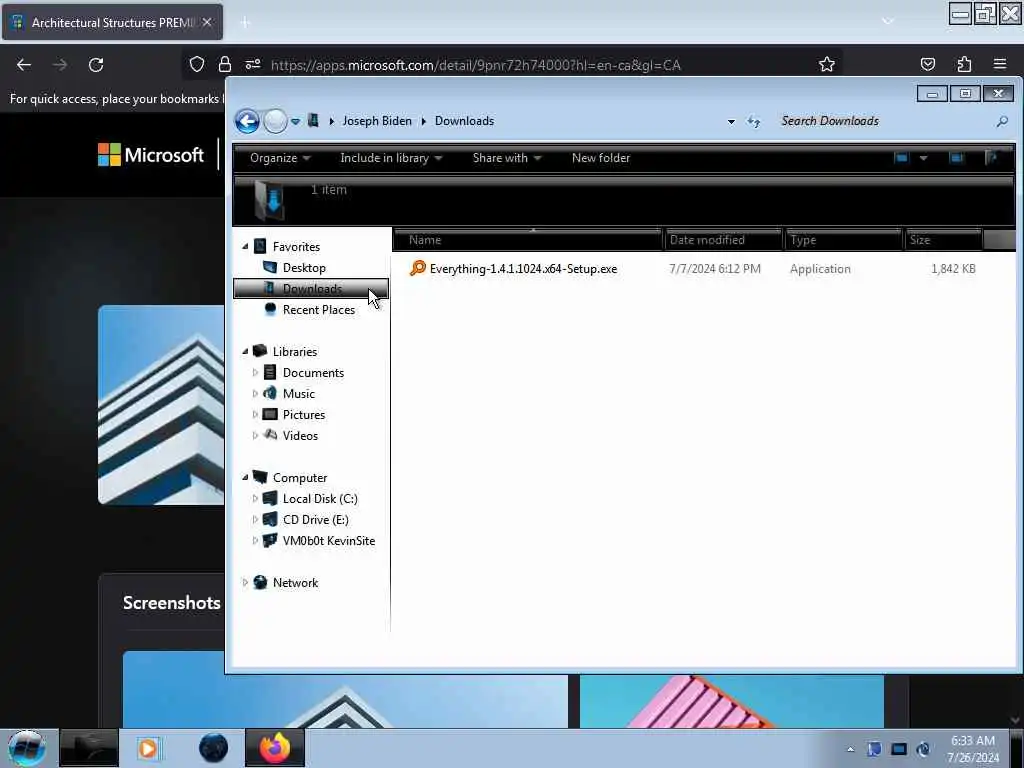Click the Explorer help icon
1024x768 pixels.
992,158
